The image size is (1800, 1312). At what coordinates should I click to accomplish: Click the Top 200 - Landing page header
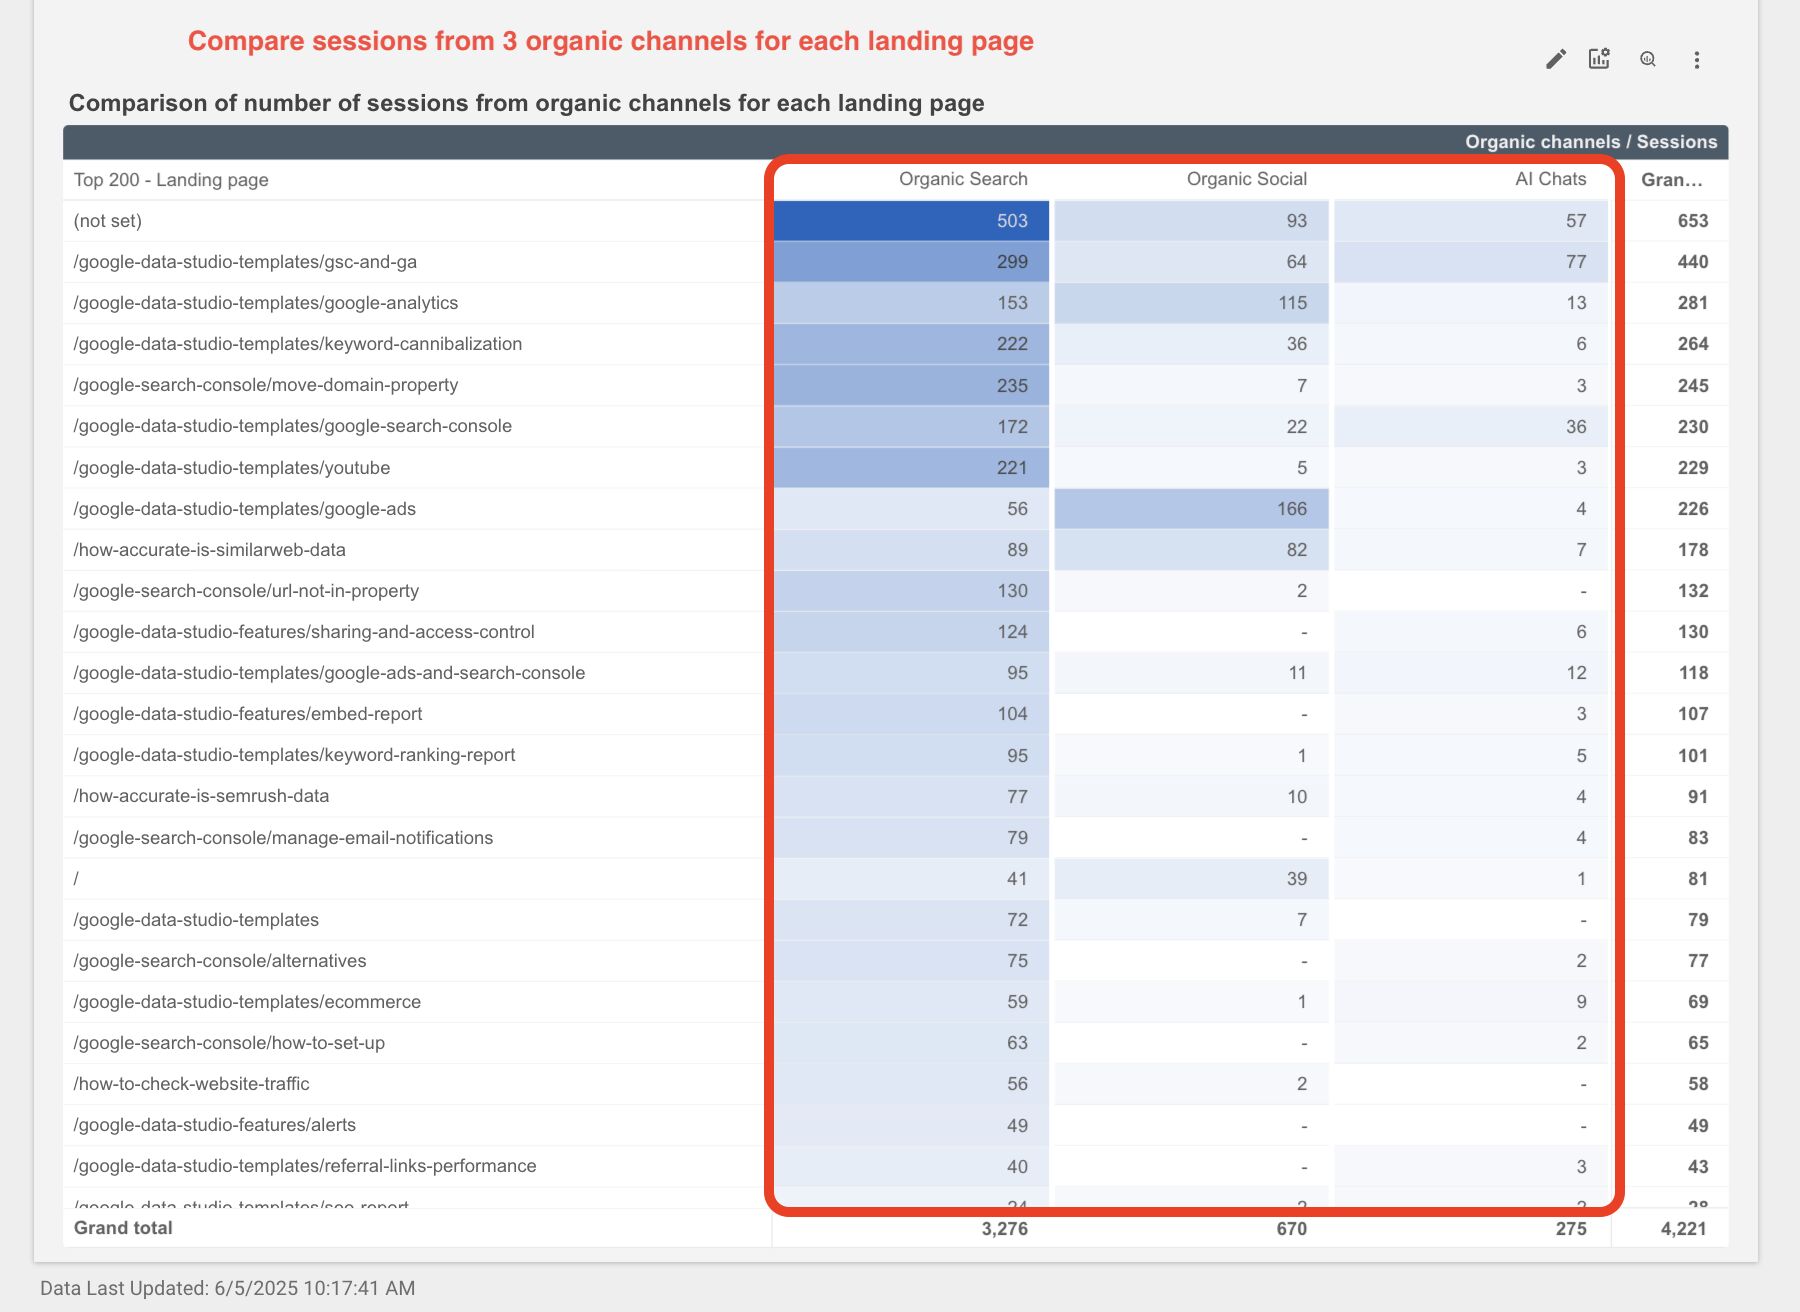coord(171,180)
